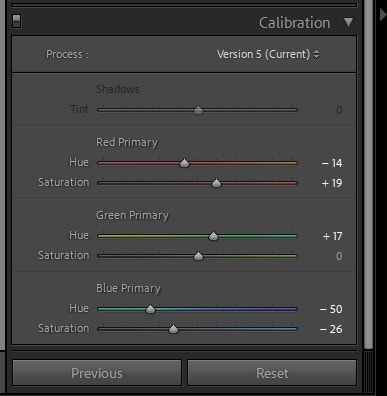Click the Blue Primary Saturation slider handle
This screenshot has height=396, width=387.
click(173, 329)
